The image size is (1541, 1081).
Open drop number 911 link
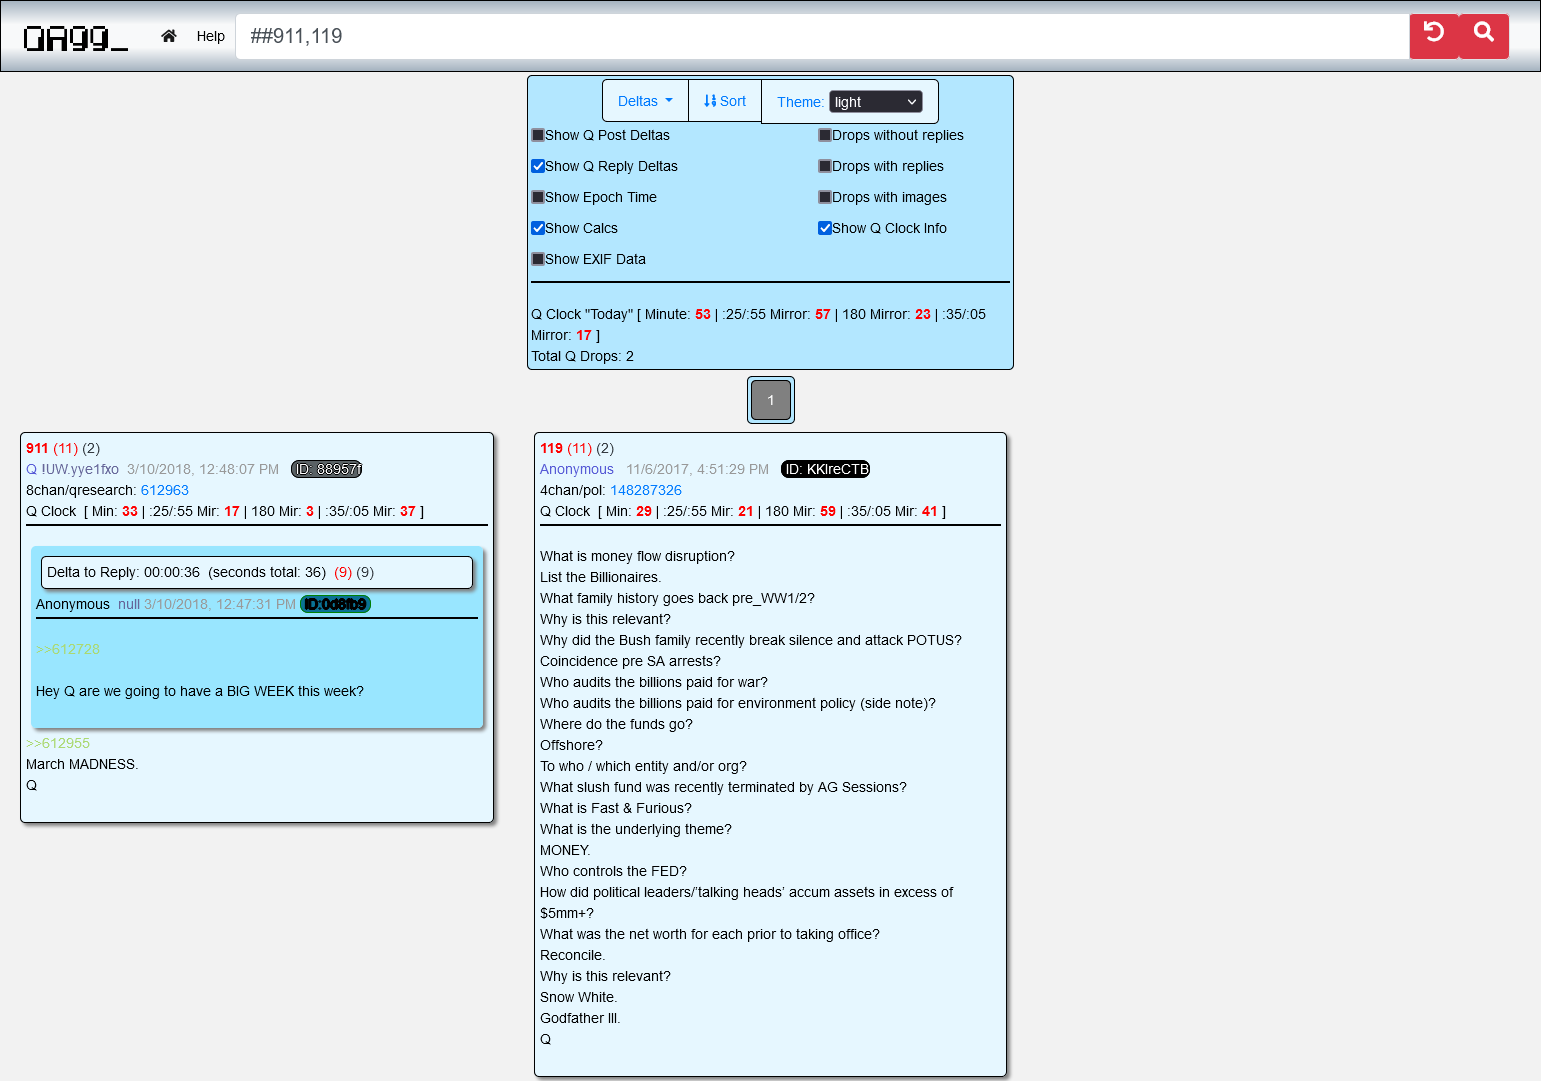37,448
